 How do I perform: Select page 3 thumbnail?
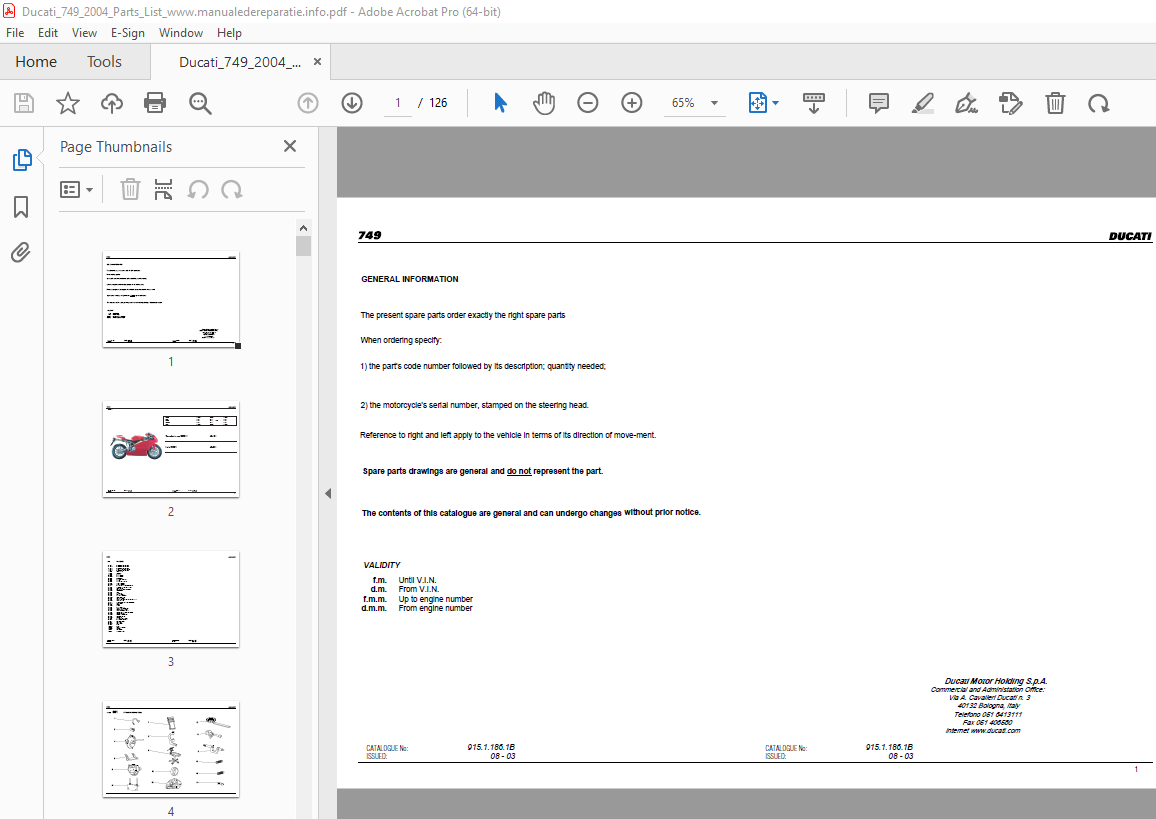click(171, 599)
